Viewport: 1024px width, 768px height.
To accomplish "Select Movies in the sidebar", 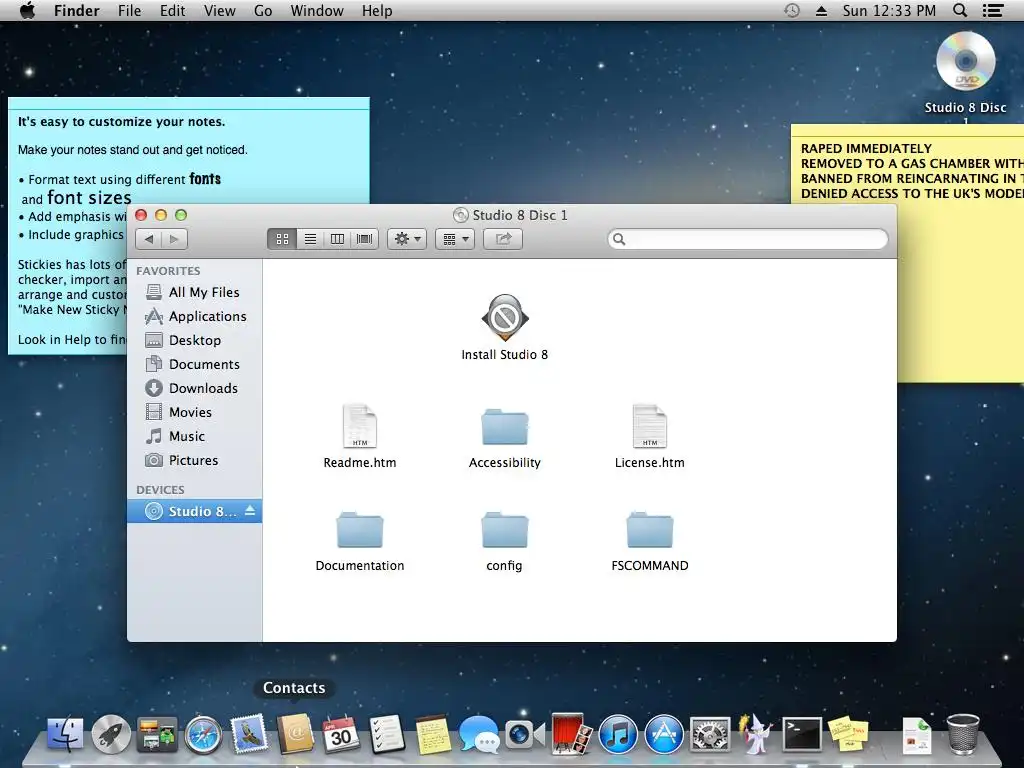I will click(195, 412).
